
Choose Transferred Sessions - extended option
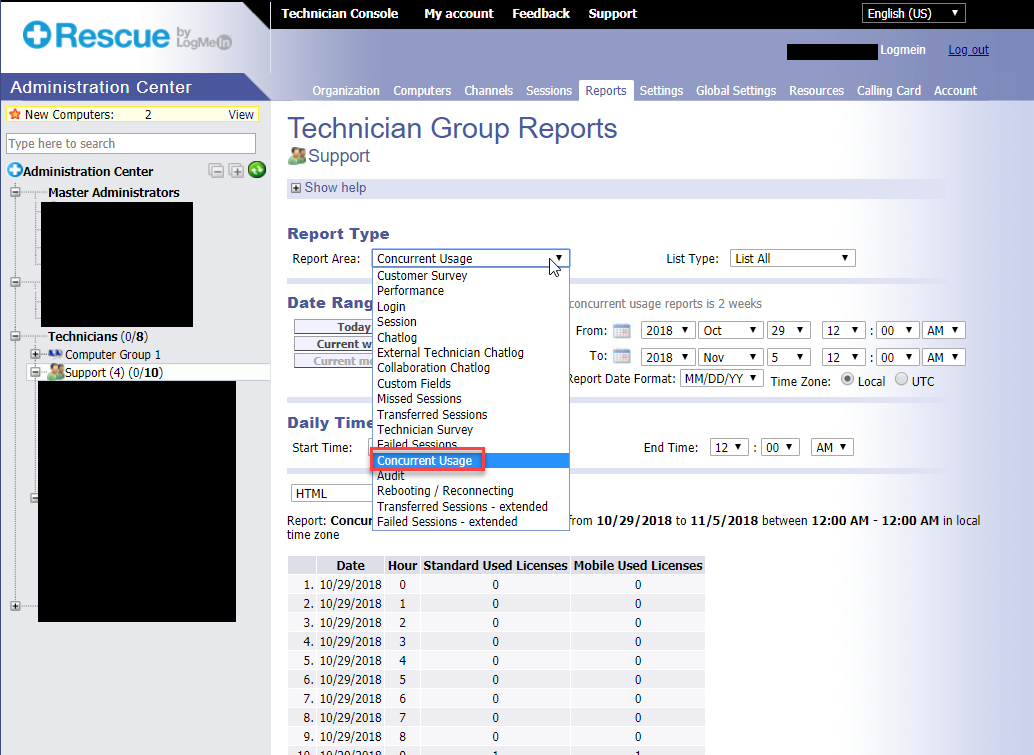coord(470,506)
